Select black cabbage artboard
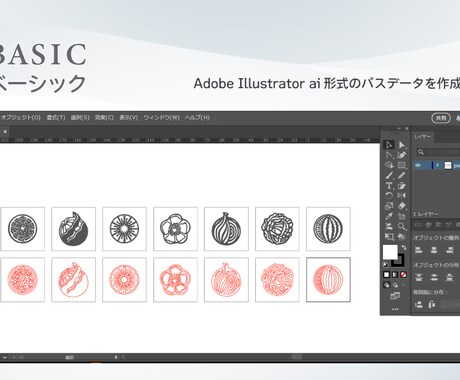The height and width of the screenshot is (380, 460). coord(277,229)
